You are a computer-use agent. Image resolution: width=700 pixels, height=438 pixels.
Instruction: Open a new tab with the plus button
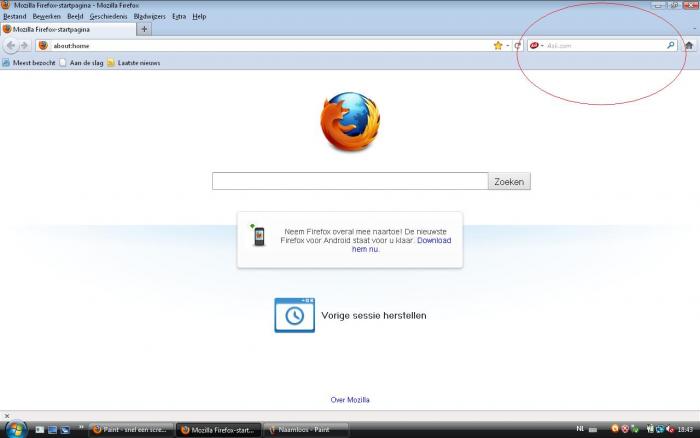(x=144, y=29)
